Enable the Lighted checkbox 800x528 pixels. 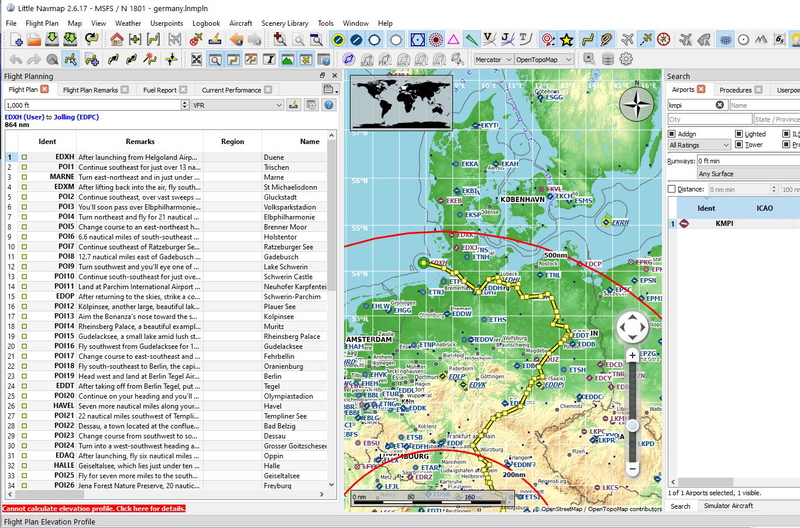click(x=739, y=134)
